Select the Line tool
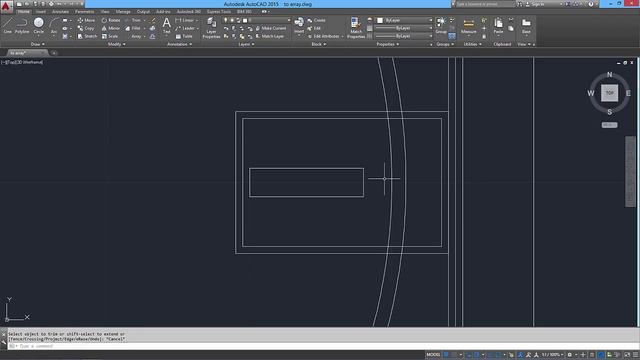 tap(8, 26)
